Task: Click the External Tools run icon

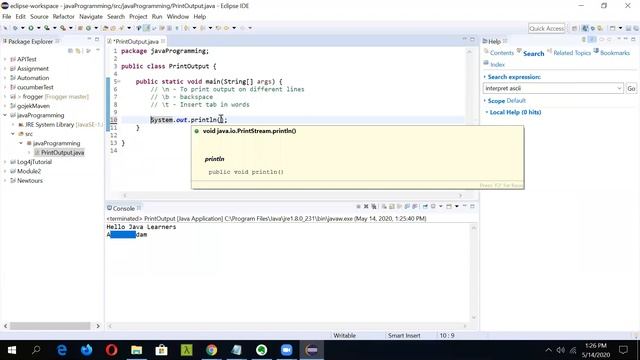Action: pyautogui.click(x=63, y=28)
